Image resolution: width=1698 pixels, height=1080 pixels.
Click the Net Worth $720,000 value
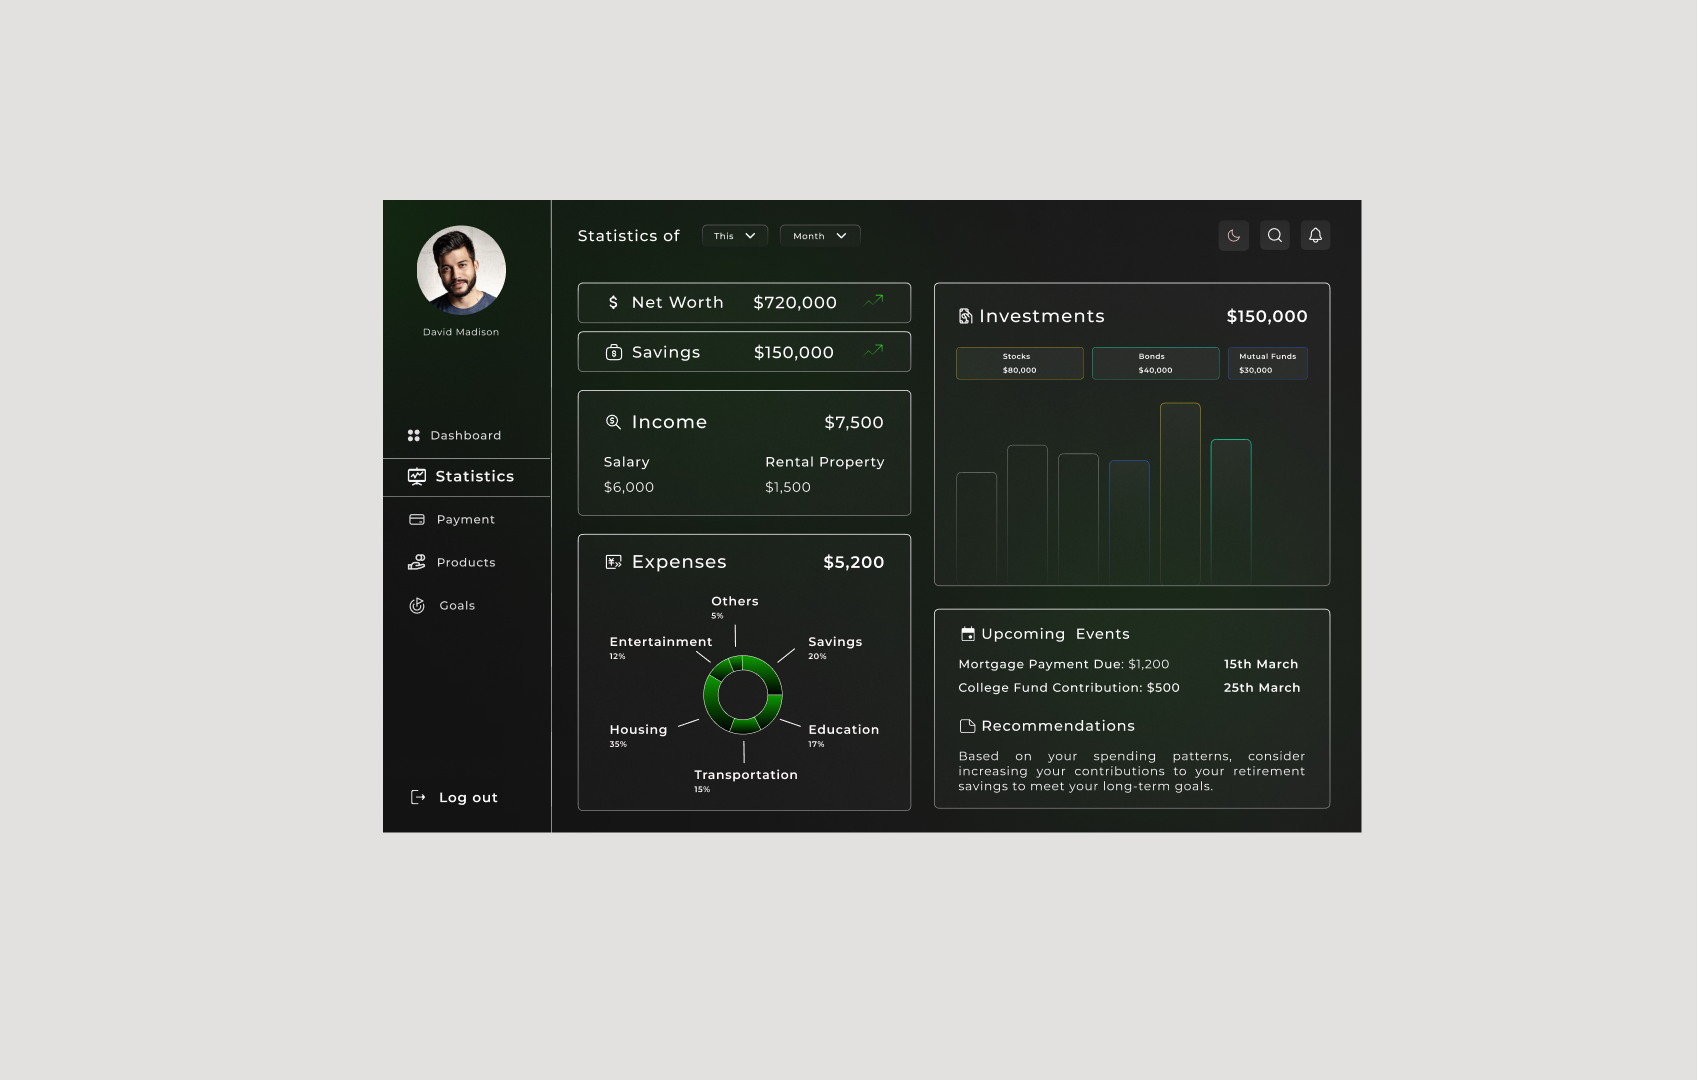coord(795,303)
